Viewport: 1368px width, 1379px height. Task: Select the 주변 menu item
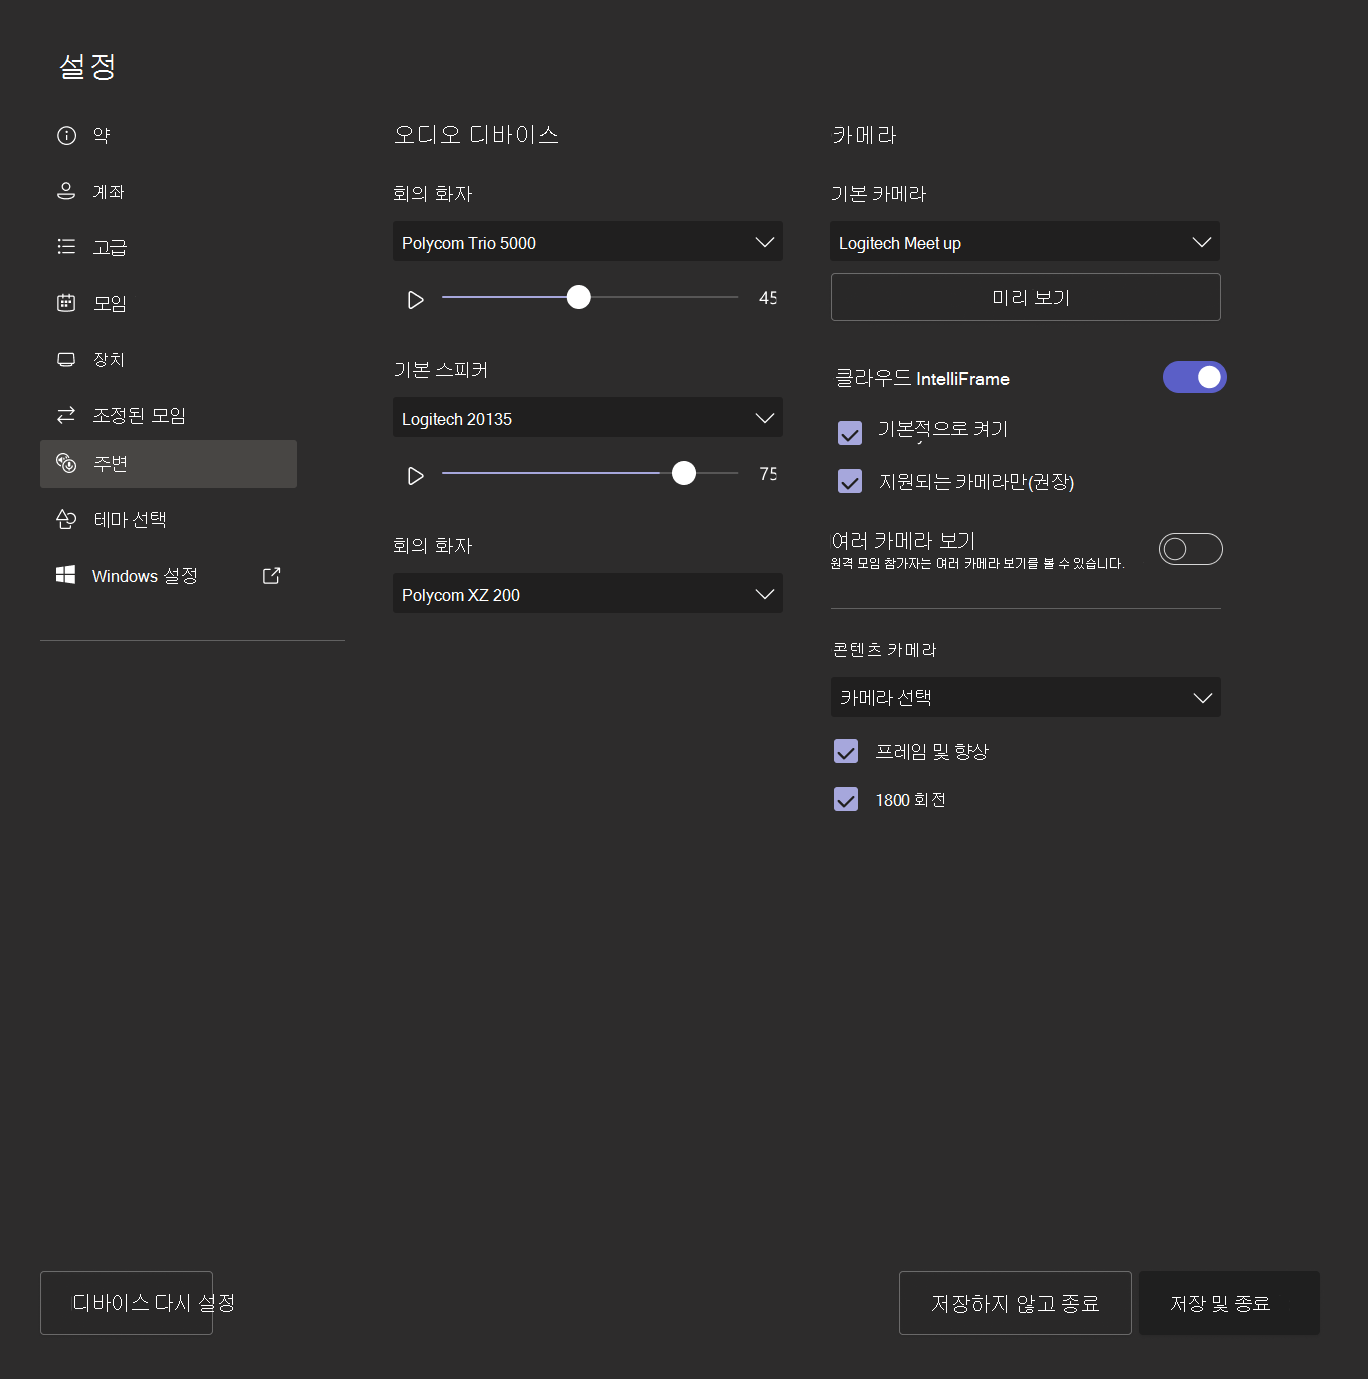[168, 464]
